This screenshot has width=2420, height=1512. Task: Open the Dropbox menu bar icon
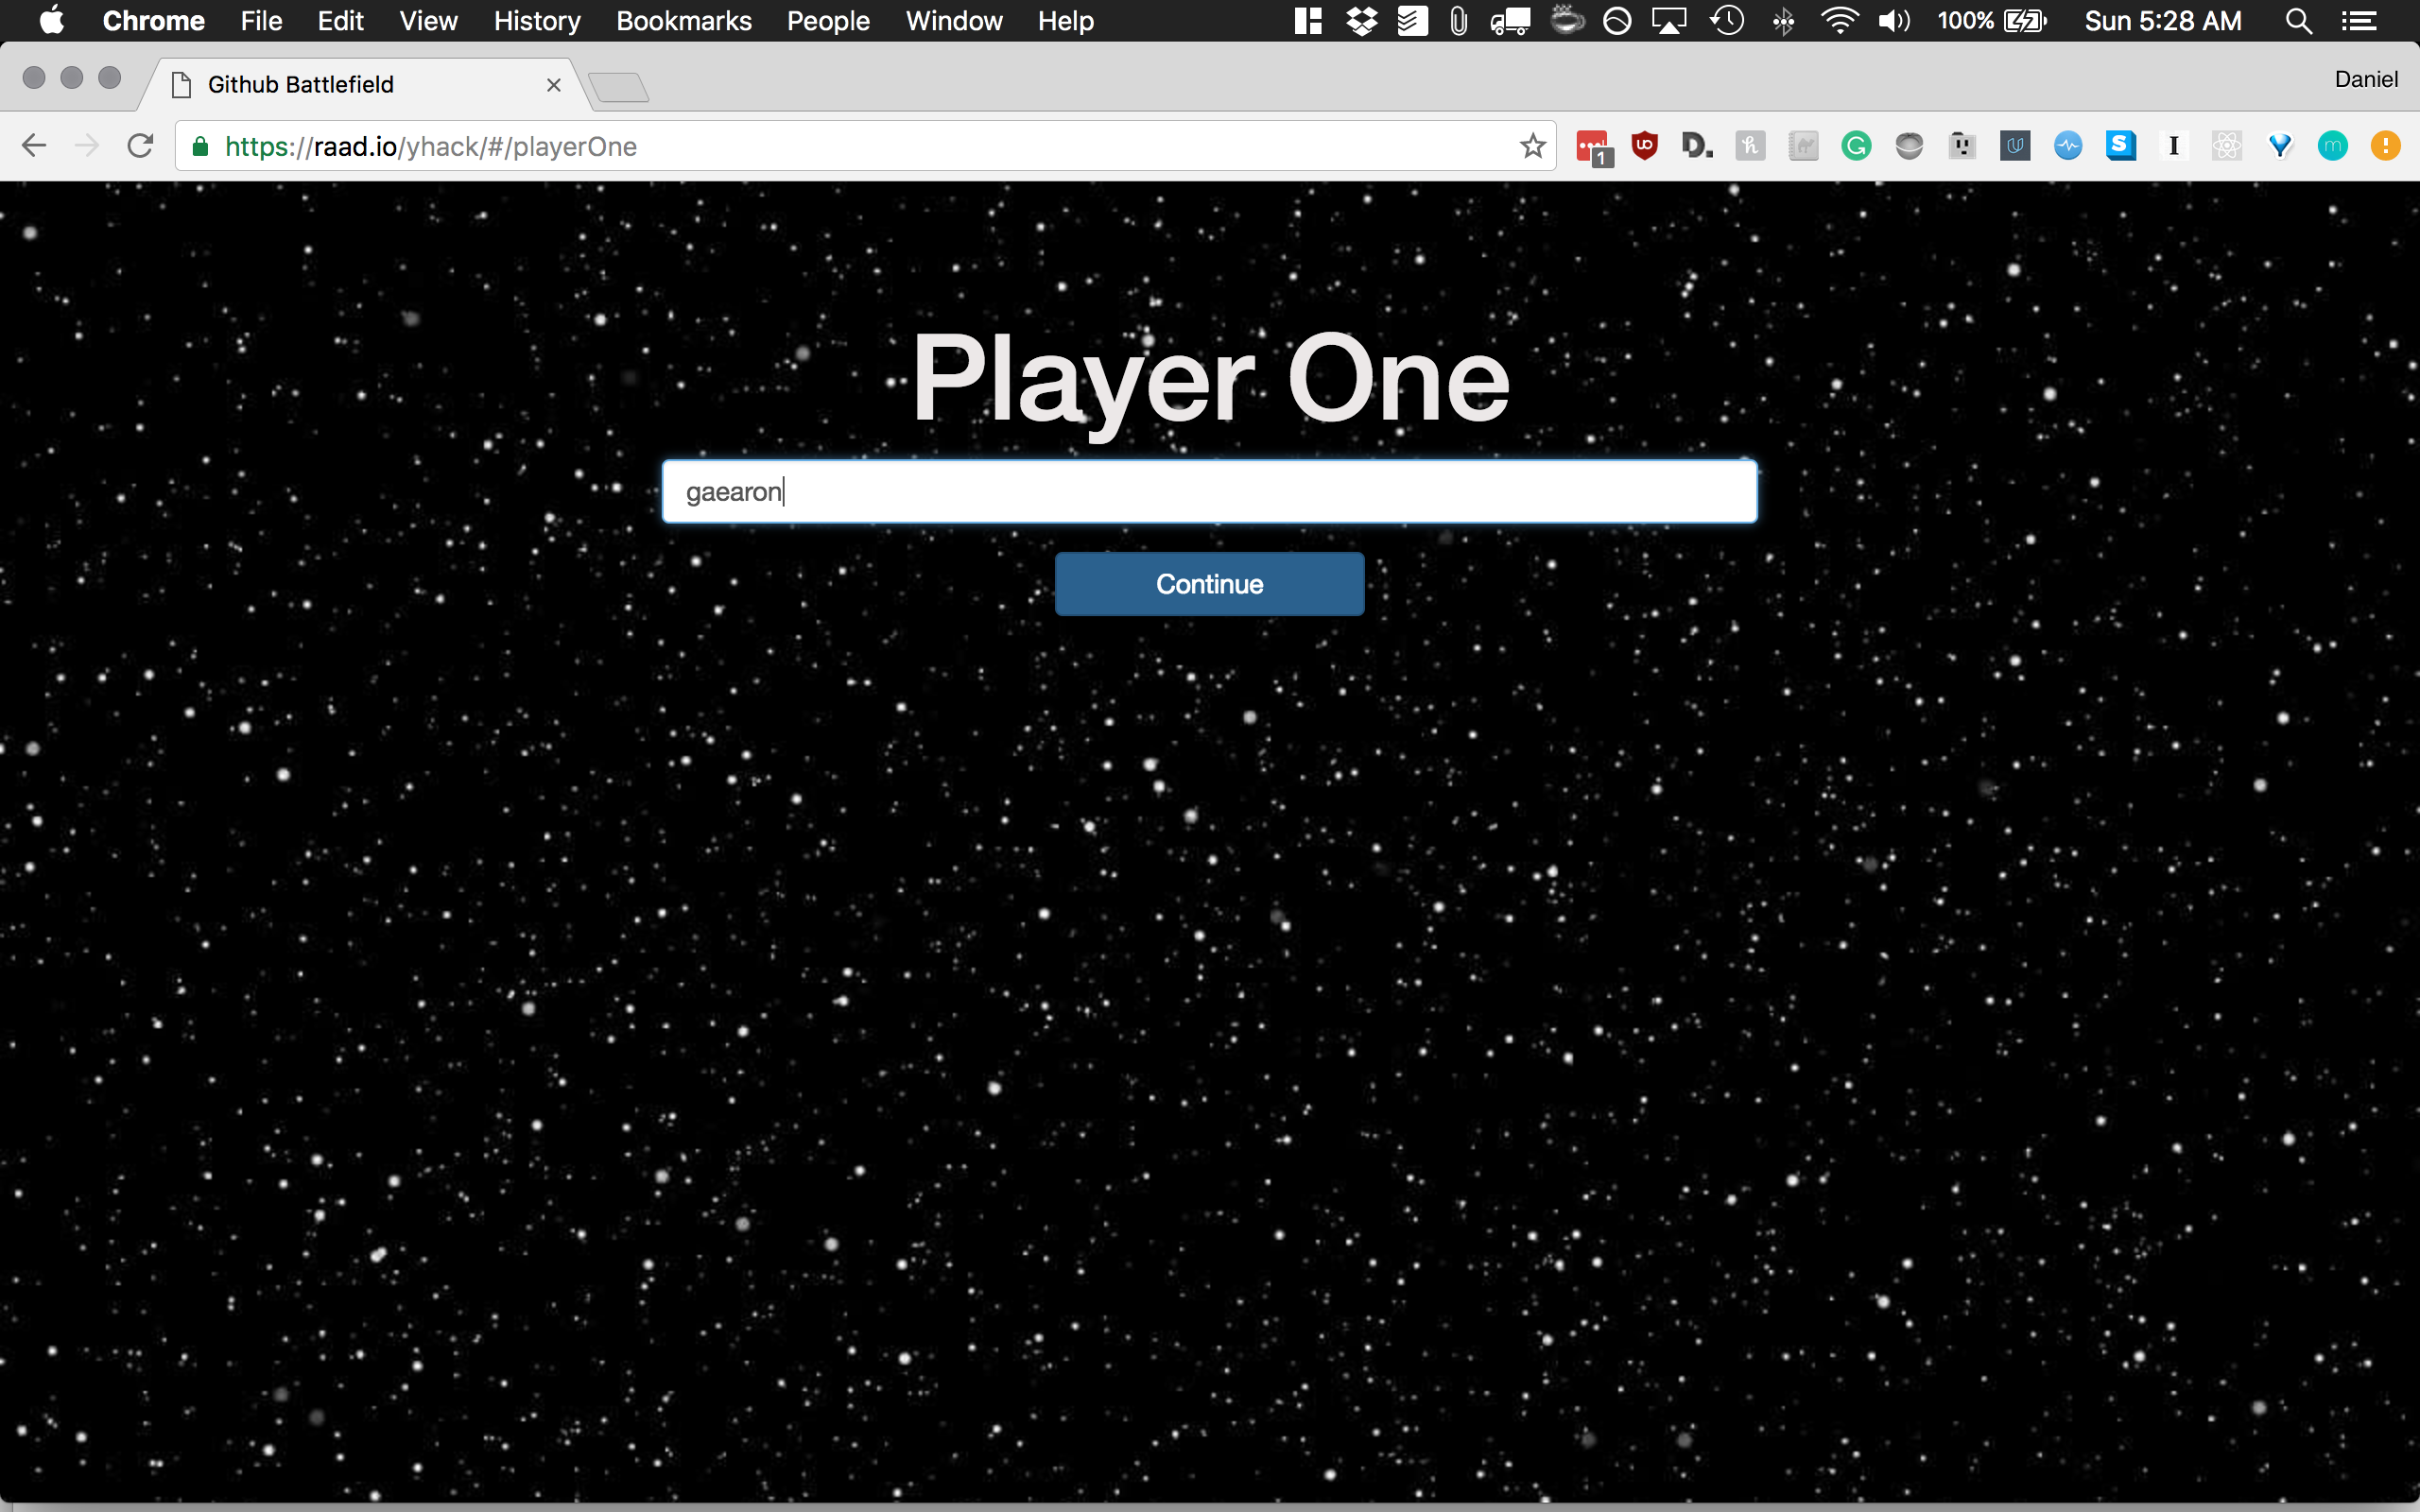1361,21
